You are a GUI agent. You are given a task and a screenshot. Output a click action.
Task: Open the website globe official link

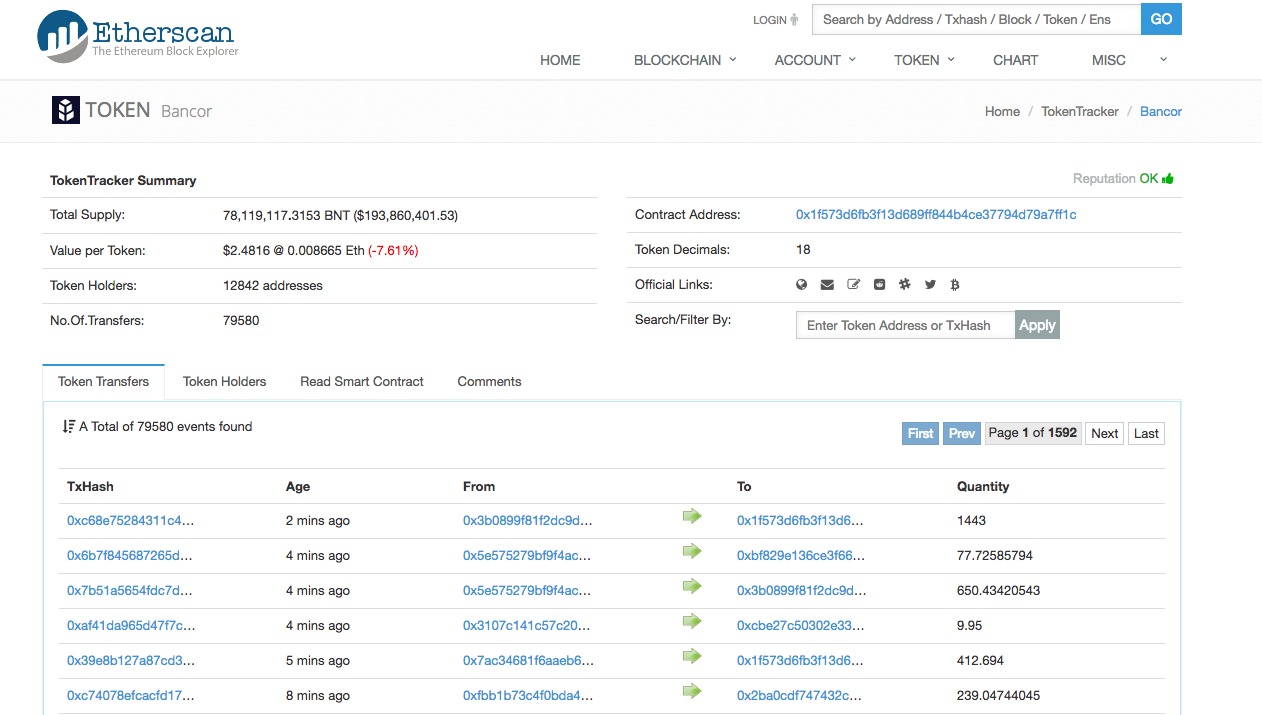801,285
